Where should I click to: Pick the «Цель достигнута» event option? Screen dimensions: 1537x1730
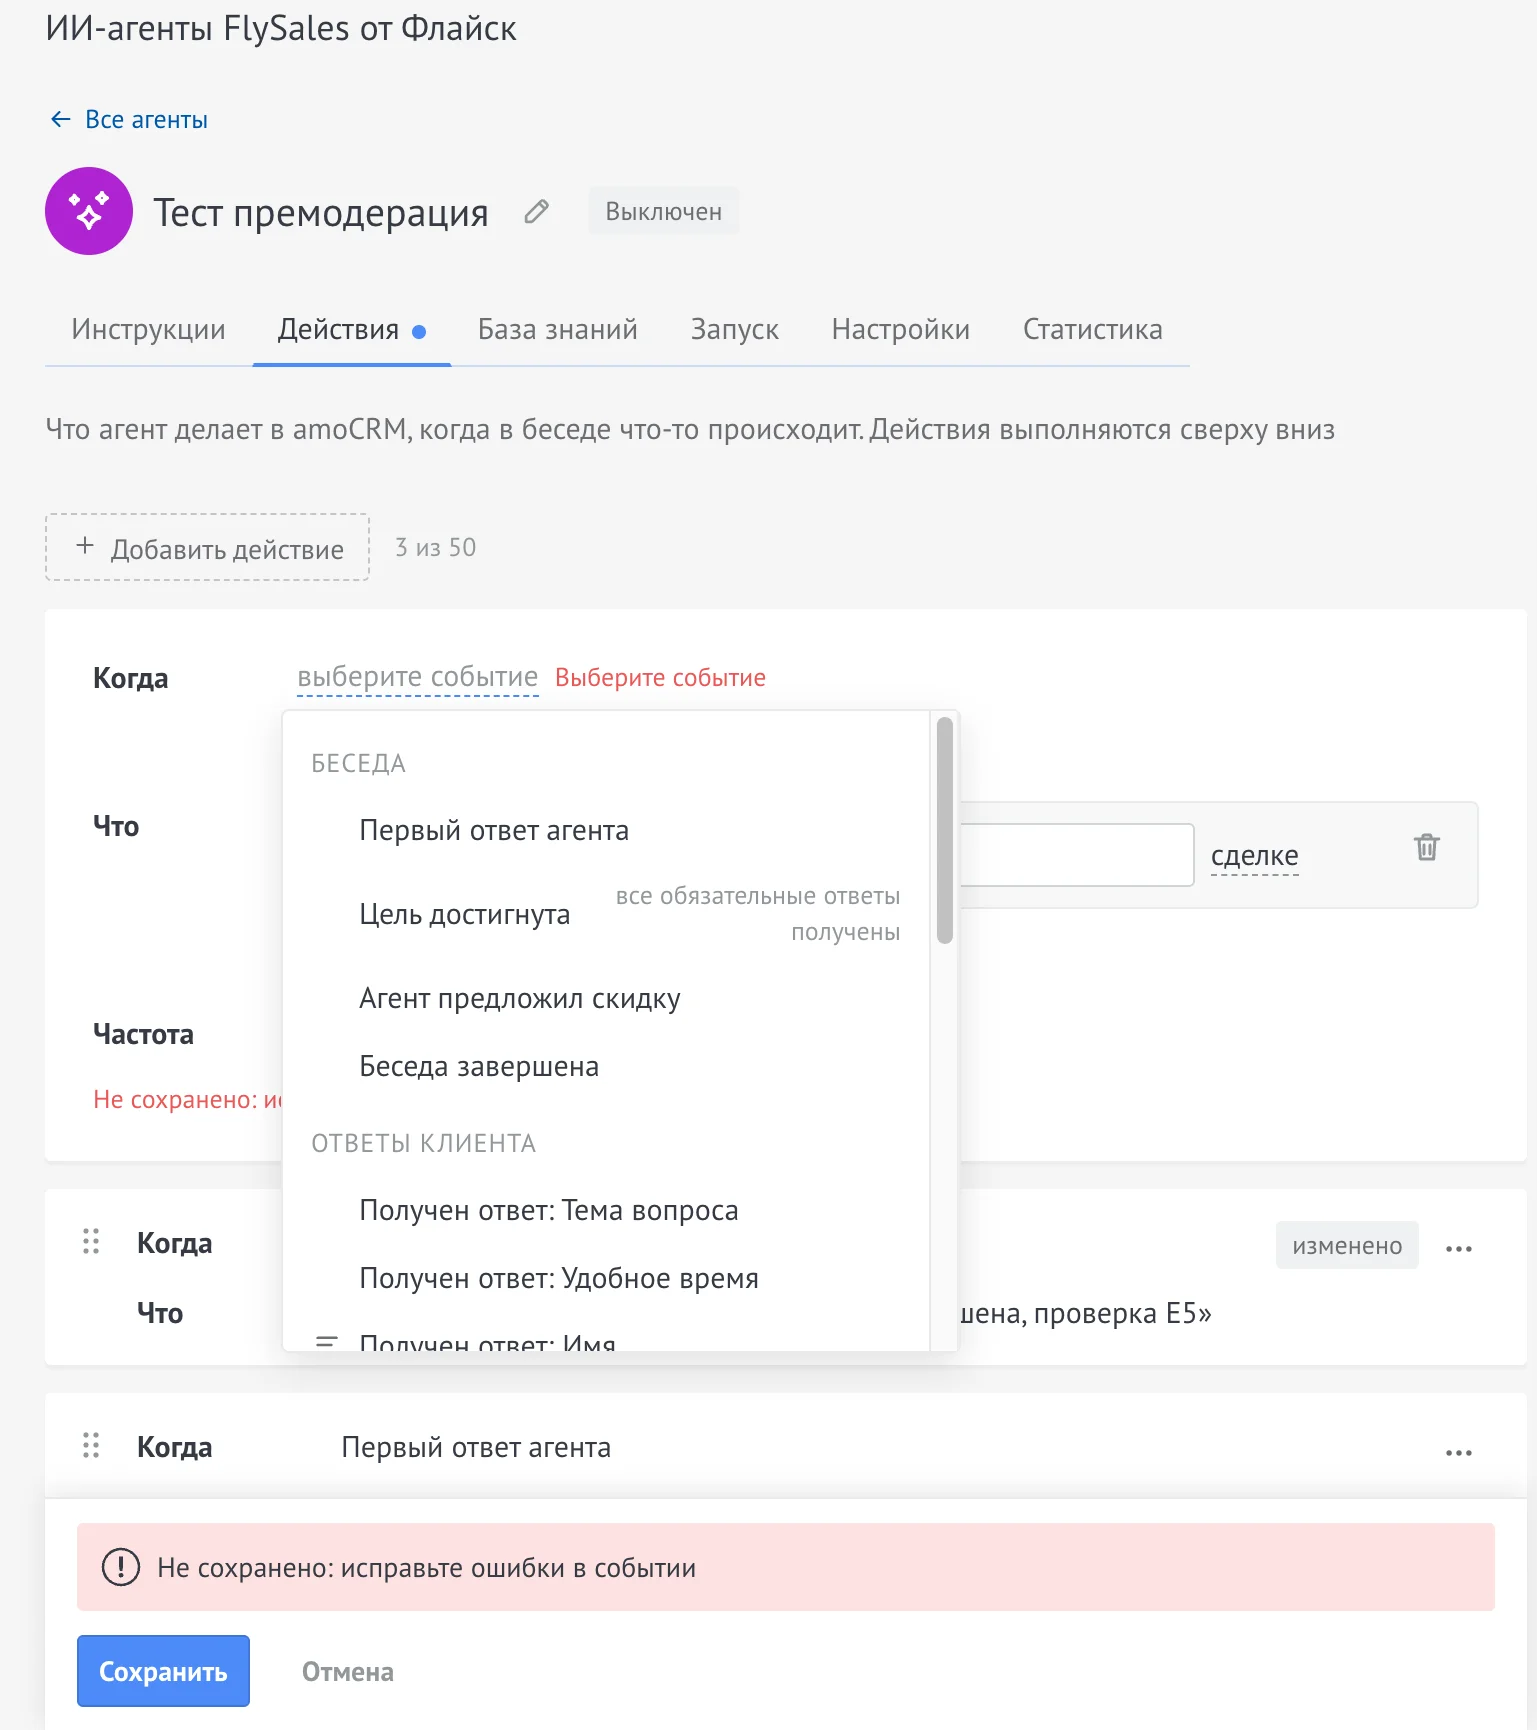[606, 914]
